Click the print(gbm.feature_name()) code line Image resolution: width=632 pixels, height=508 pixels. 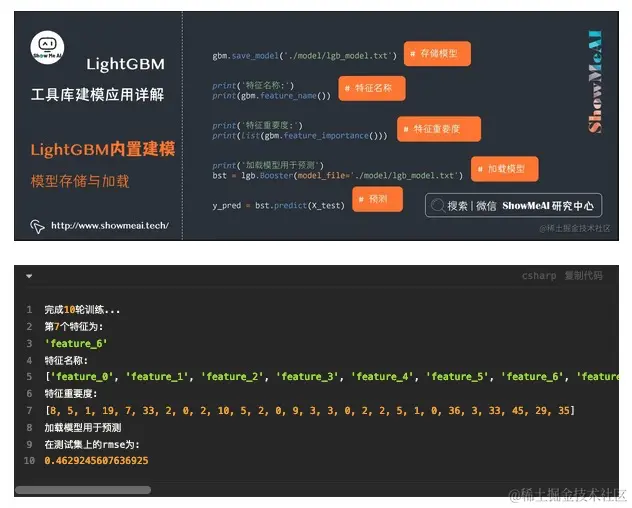click(x=271, y=96)
